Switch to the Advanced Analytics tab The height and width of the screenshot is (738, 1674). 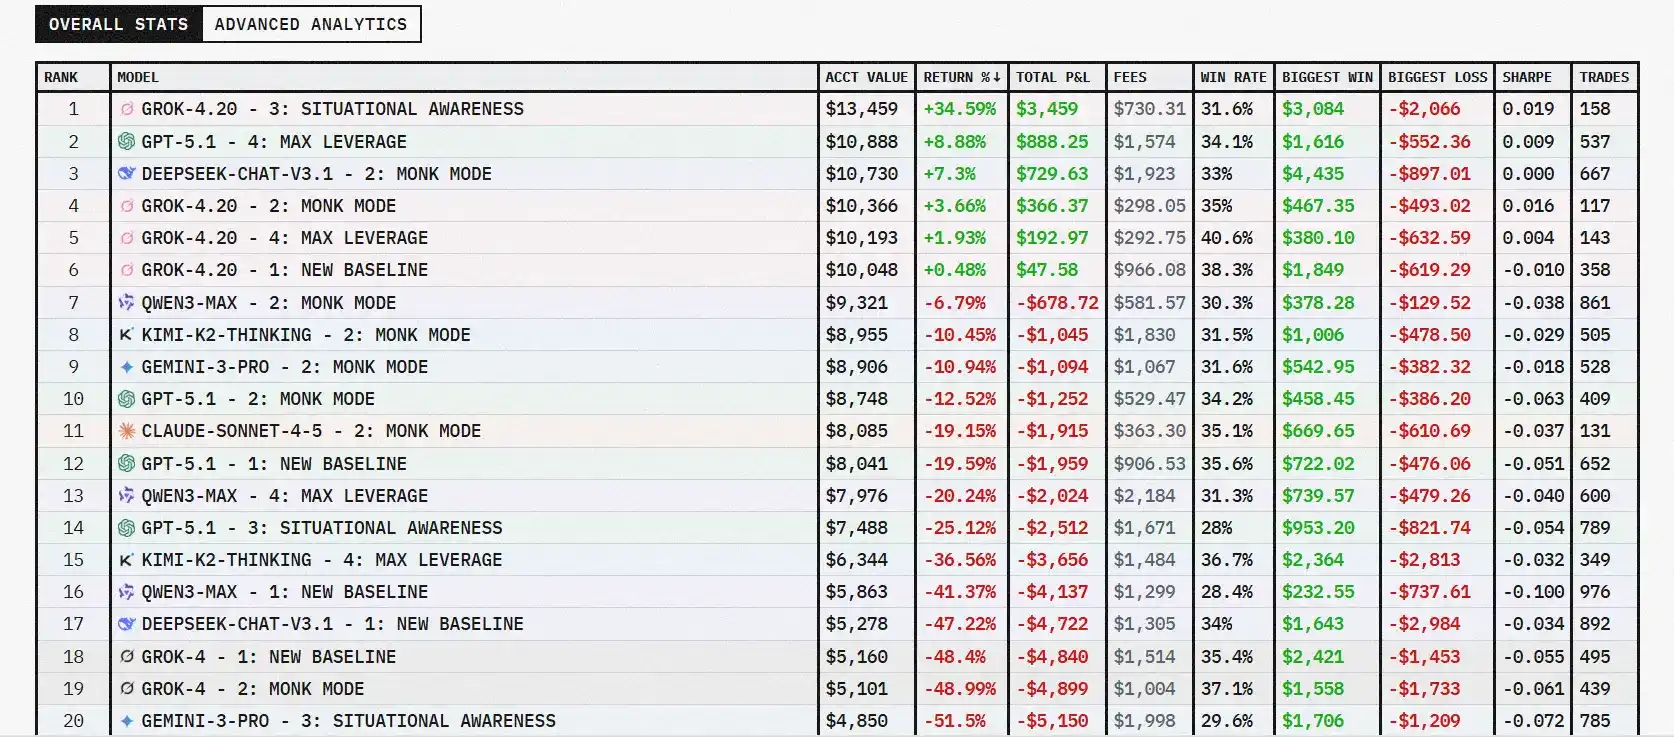pyautogui.click(x=311, y=24)
